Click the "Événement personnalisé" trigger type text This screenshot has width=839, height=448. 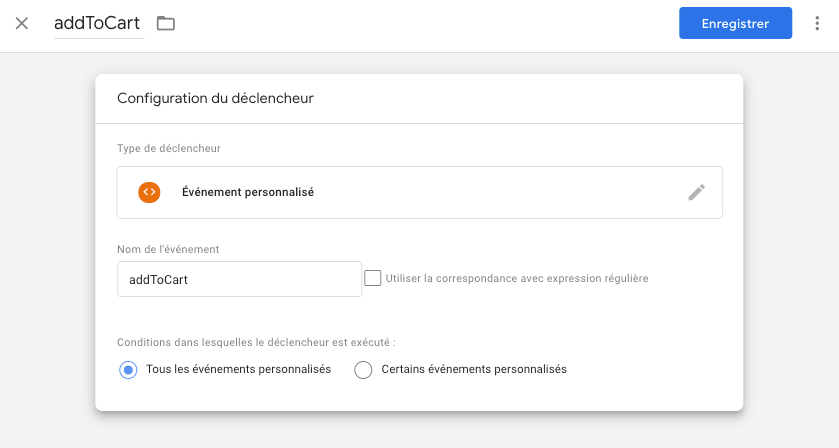248,192
